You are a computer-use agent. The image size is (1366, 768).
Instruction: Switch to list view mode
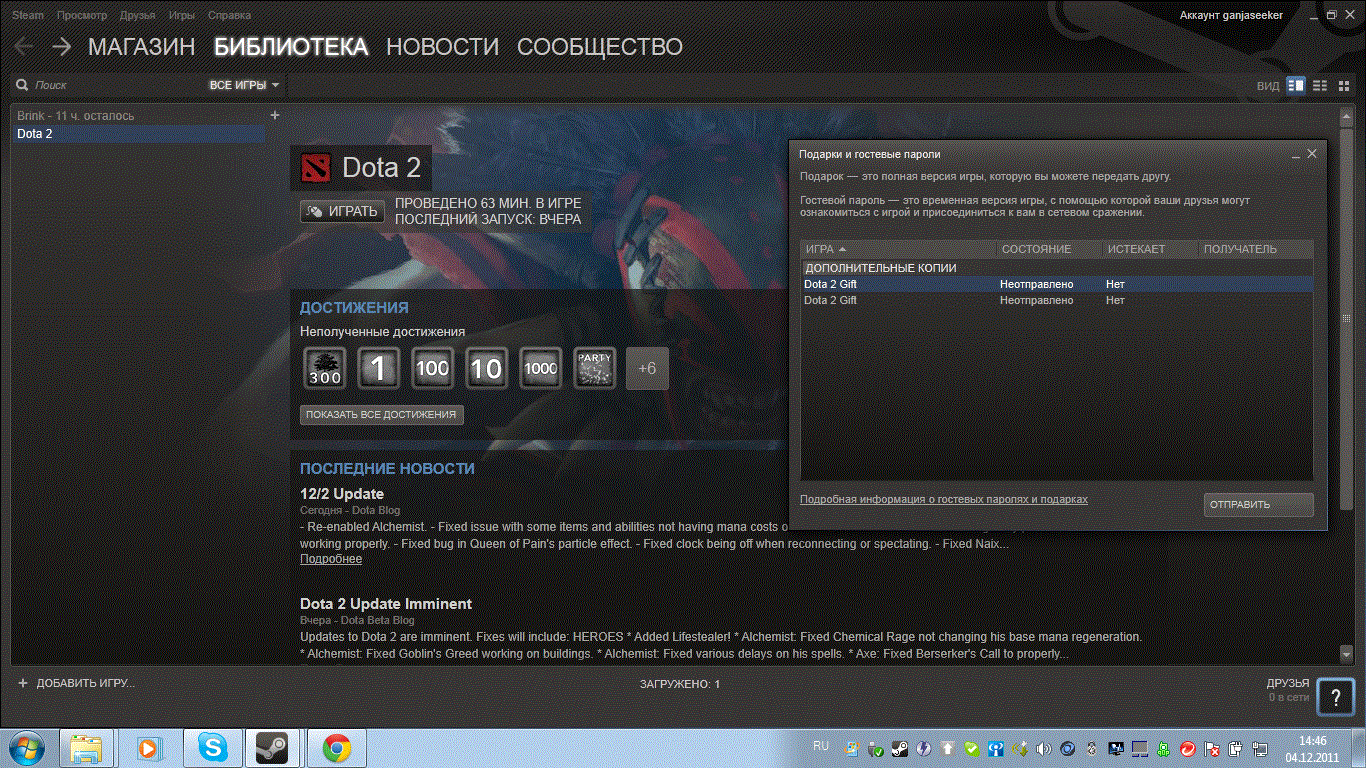coord(1320,86)
